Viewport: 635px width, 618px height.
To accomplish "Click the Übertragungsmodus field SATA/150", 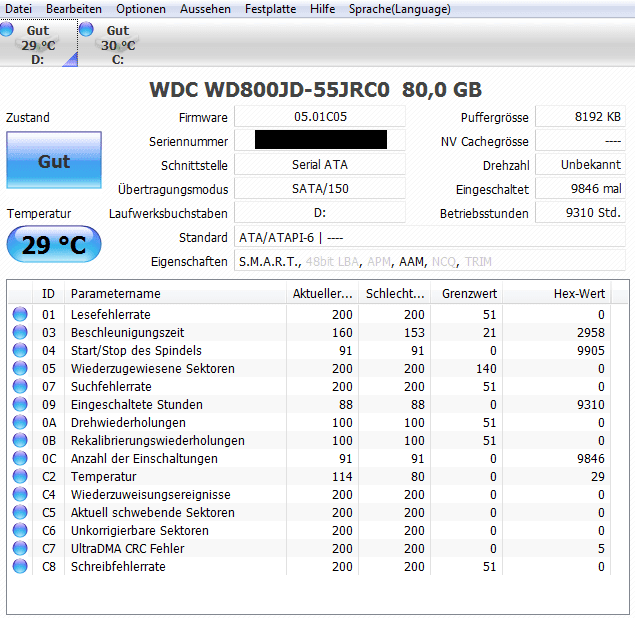I will pyautogui.click(x=320, y=189).
